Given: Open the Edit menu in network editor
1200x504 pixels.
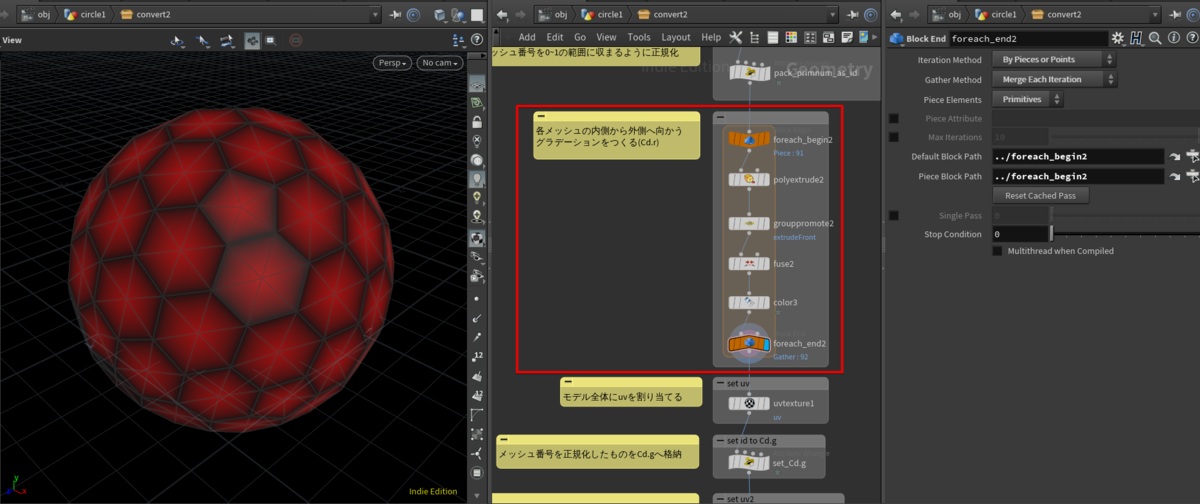Looking at the screenshot, I should pos(554,37).
